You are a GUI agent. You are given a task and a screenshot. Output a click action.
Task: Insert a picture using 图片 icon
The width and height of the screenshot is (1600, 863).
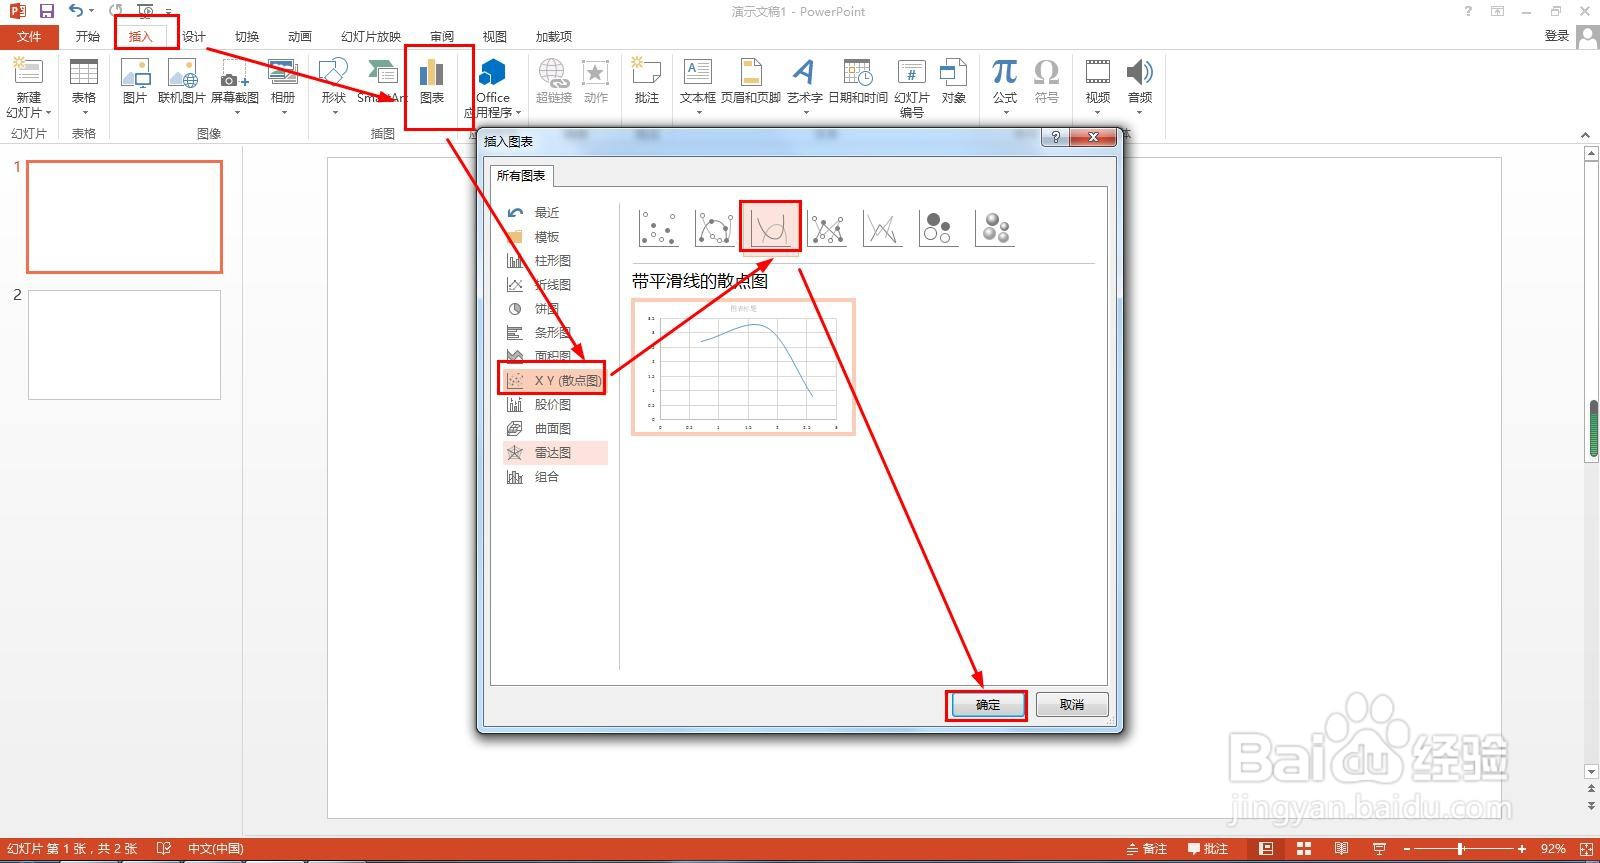(x=134, y=81)
